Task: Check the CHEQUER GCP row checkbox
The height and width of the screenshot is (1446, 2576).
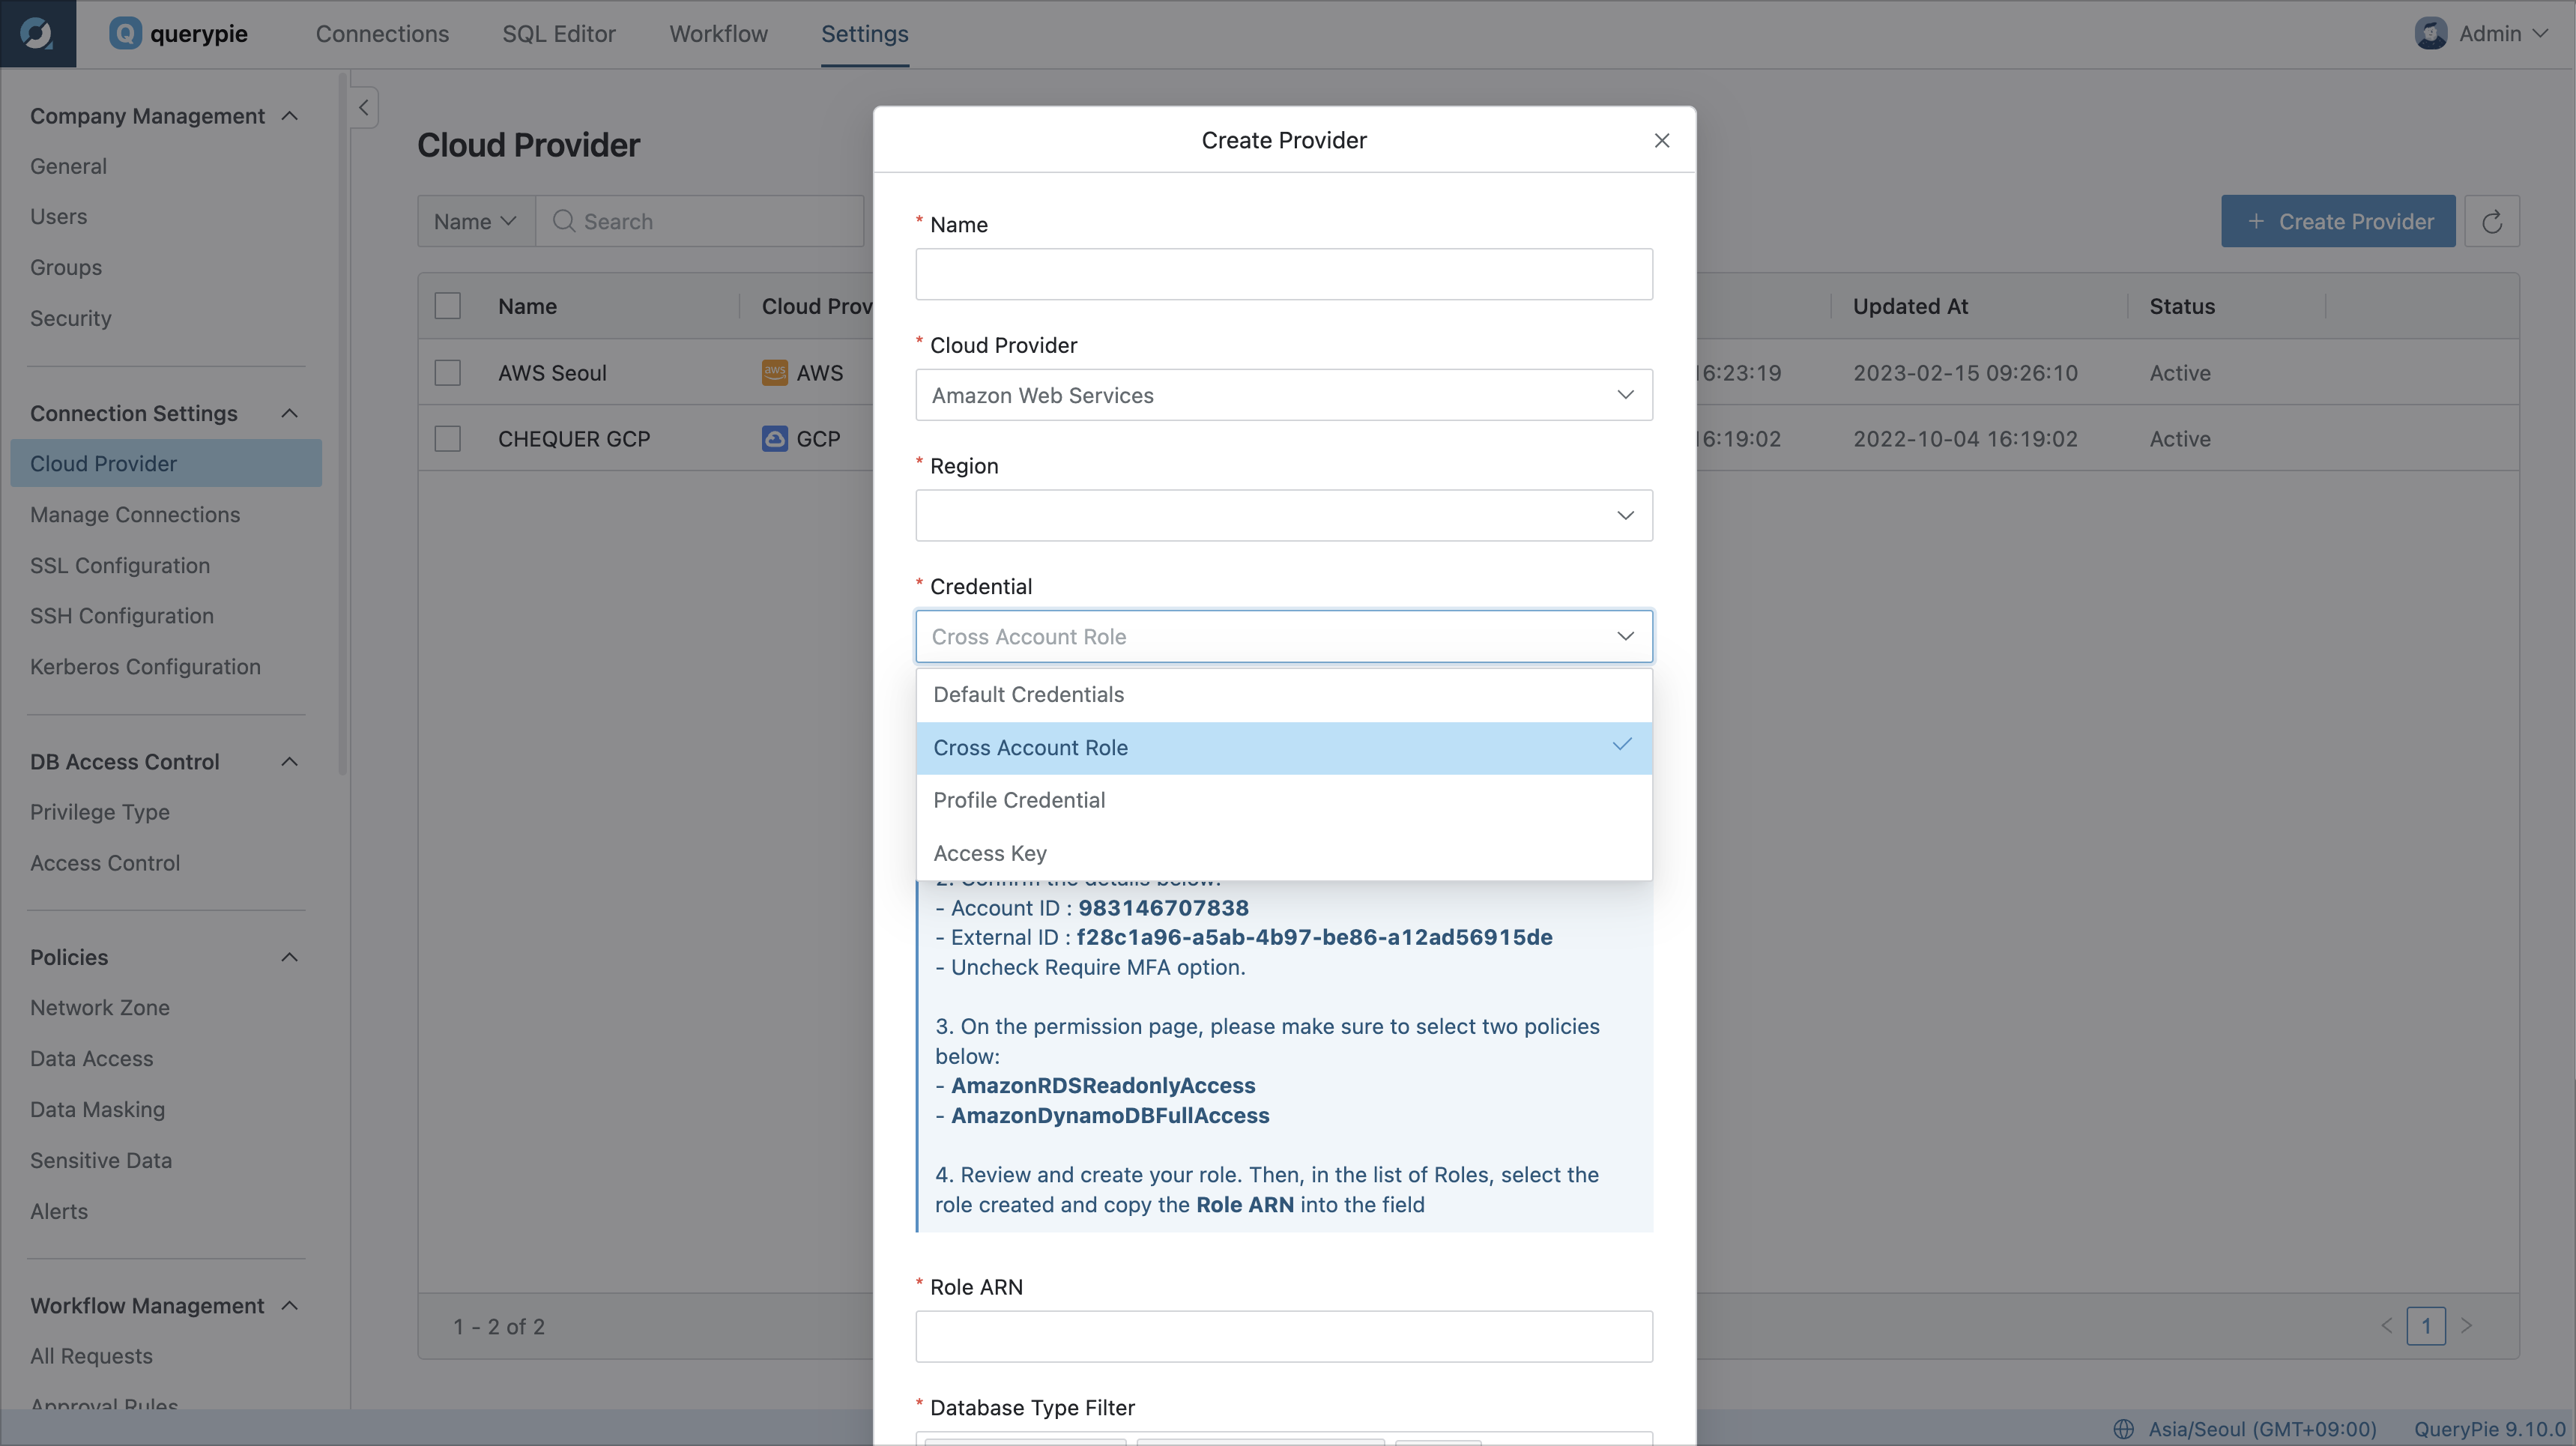Action: tap(448, 439)
